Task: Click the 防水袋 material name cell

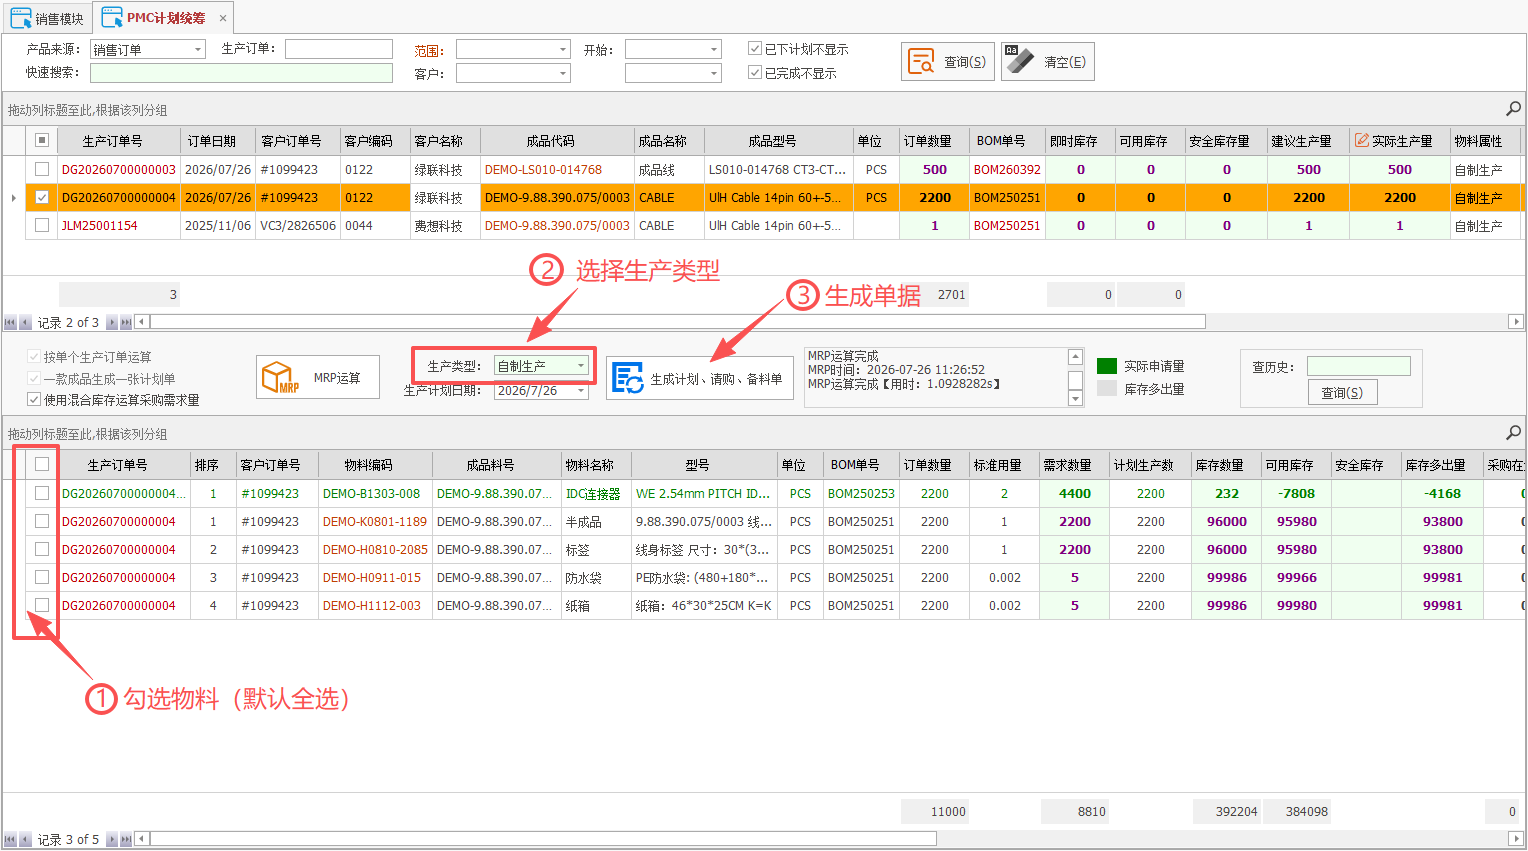Action: click(x=596, y=577)
